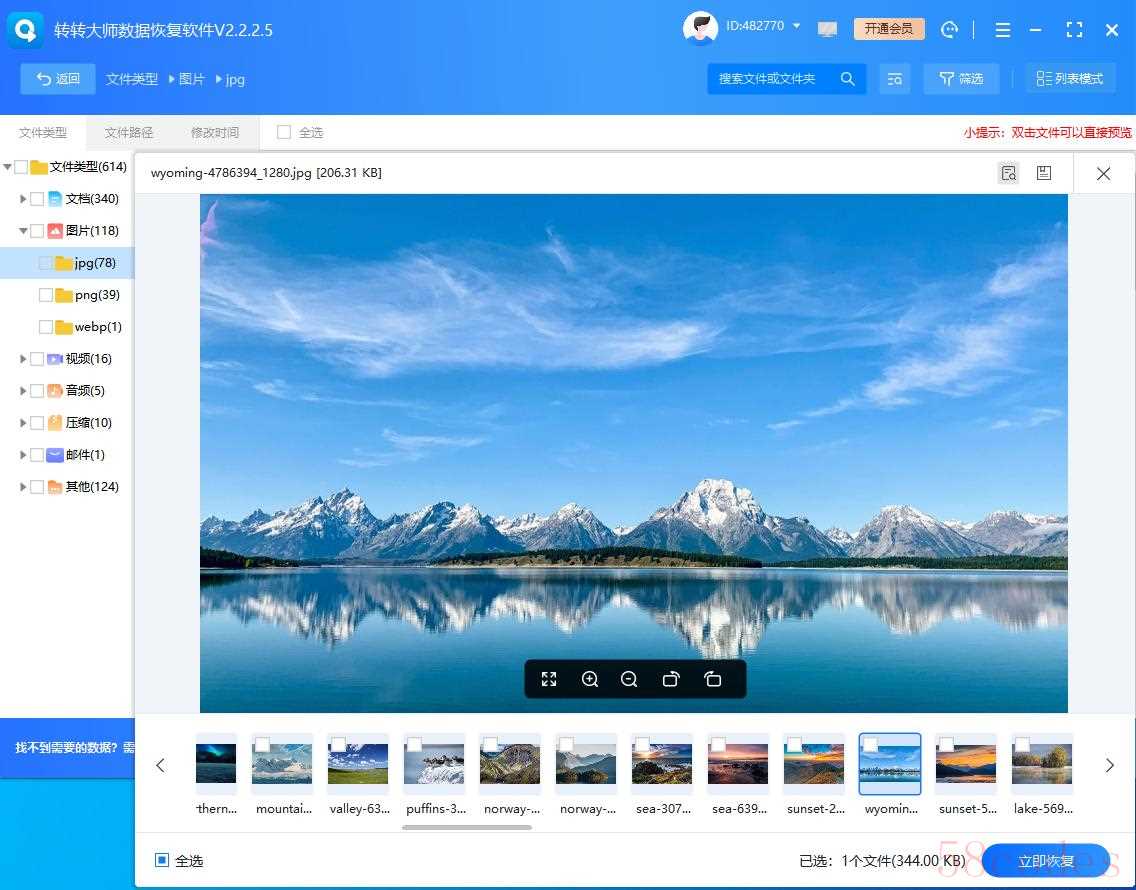Switch to the 文件路径 tab
This screenshot has height=890, width=1136.
click(129, 132)
